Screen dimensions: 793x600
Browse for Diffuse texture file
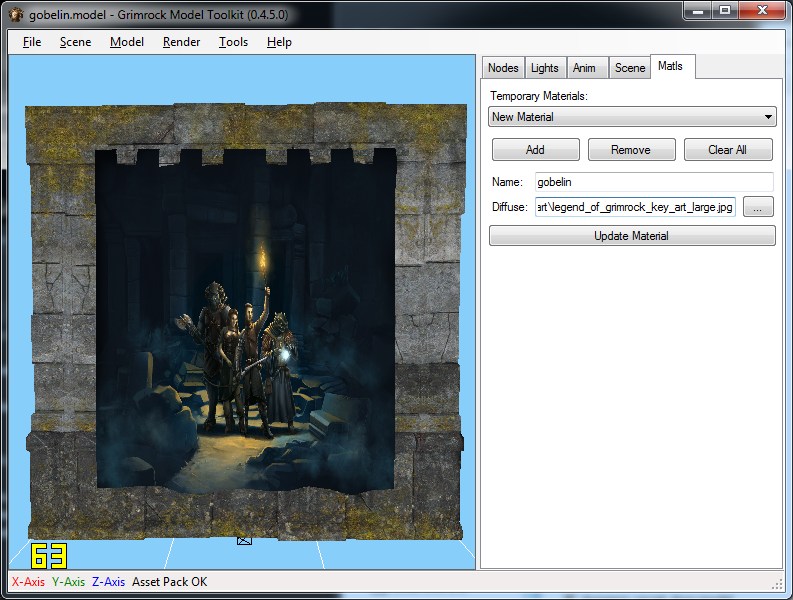coord(758,207)
